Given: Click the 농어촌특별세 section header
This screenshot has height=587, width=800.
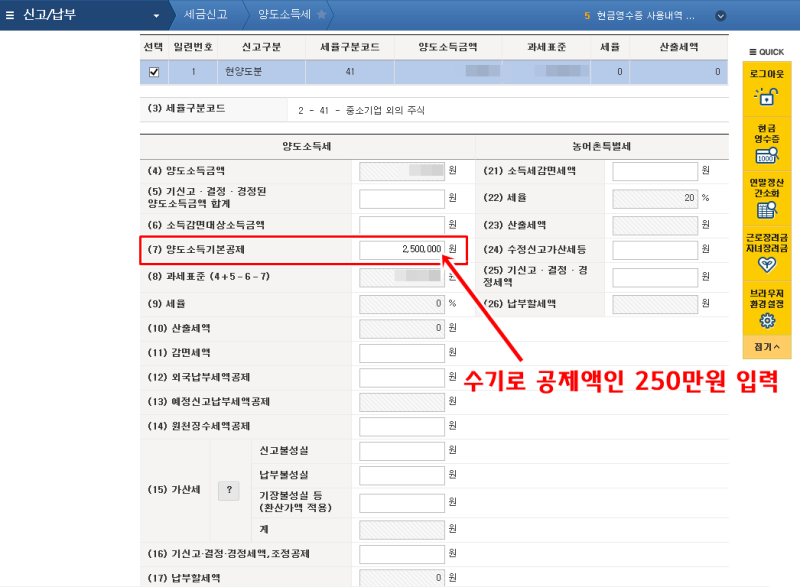Looking at the screenshot, I should pyautogui.click(x=602, y=147).
